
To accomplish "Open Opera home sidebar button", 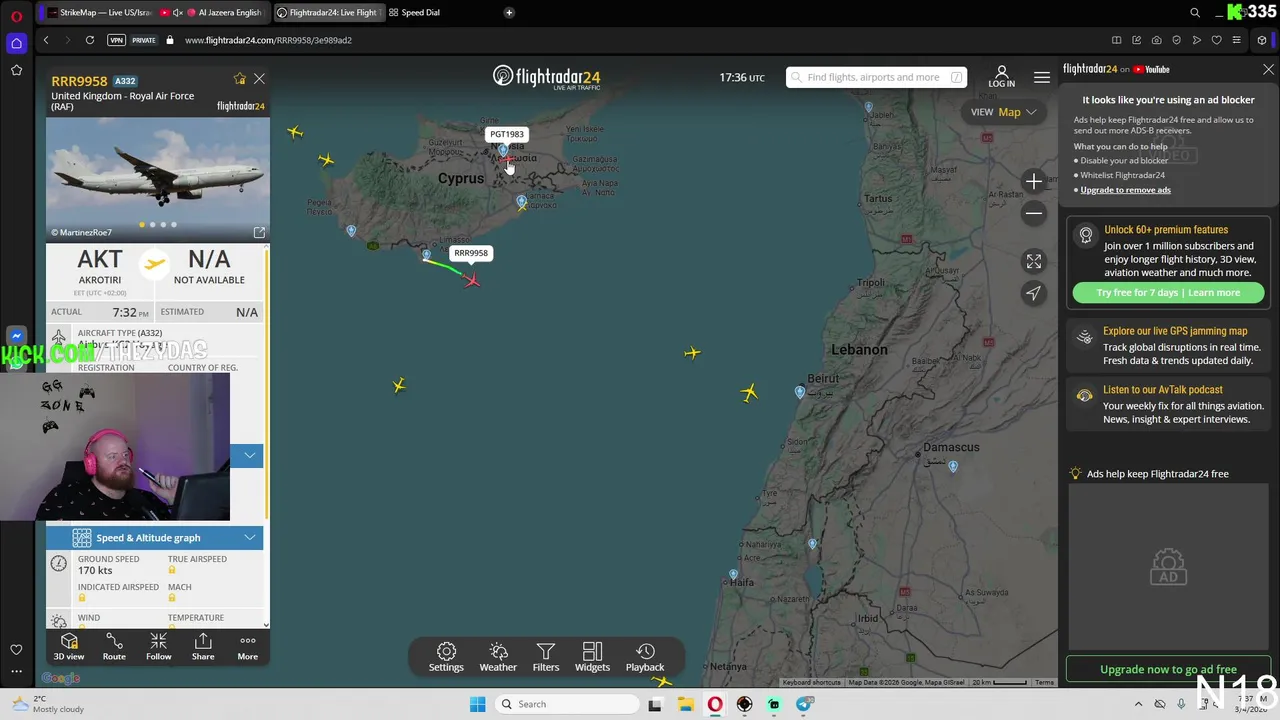I will point(16,43).
